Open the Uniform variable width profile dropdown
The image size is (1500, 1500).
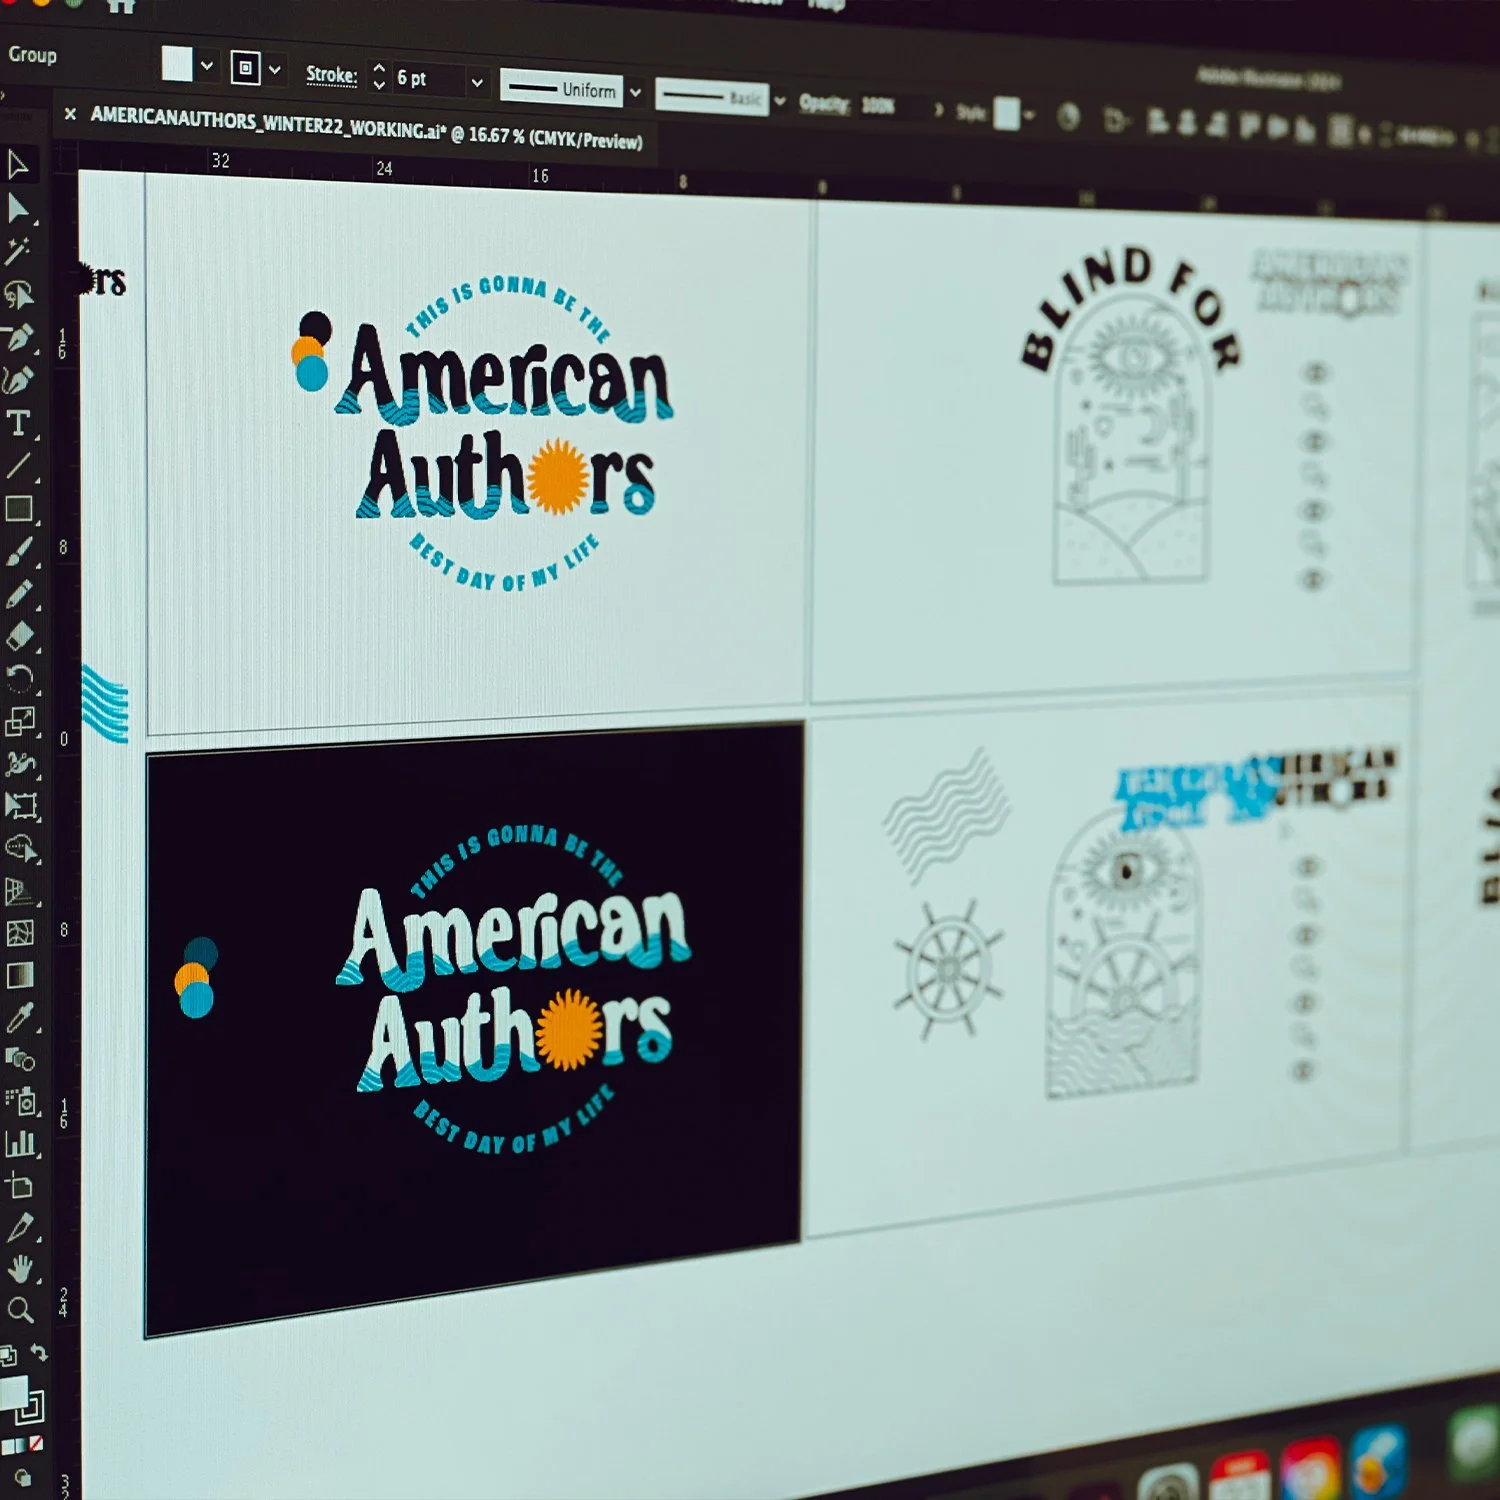(x=636, y=93)
